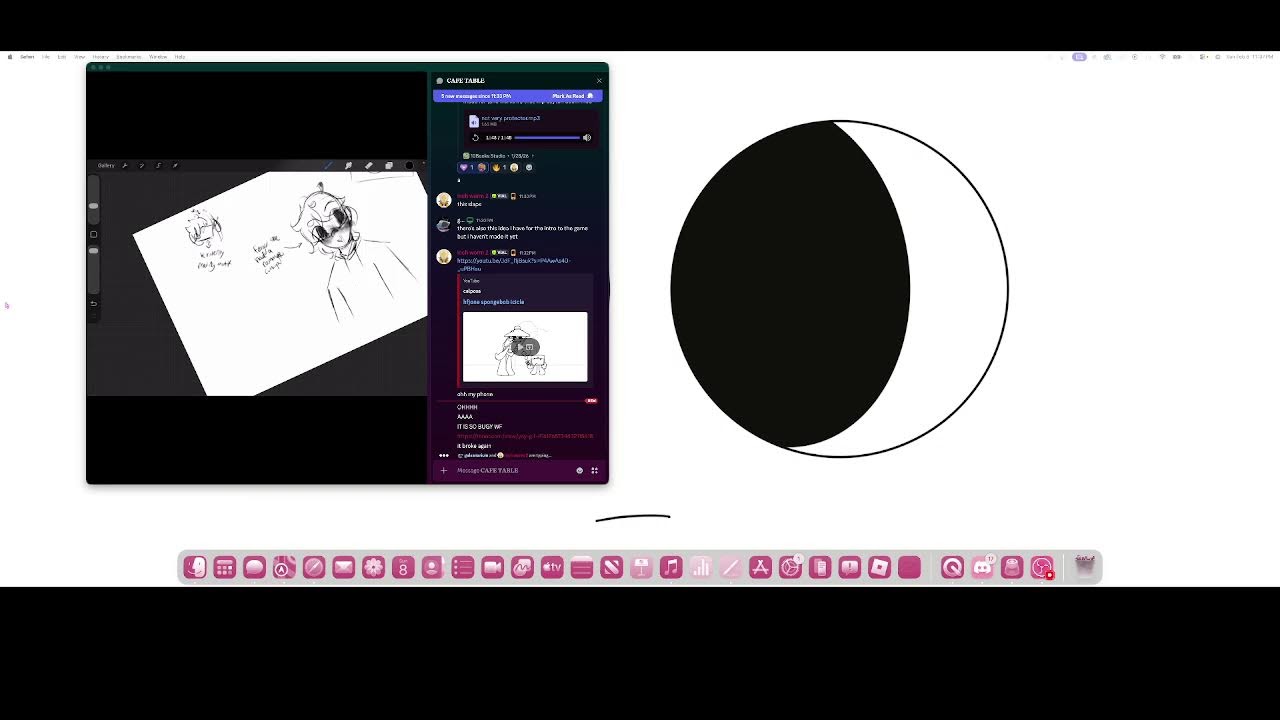Viewport: 1280px width, 720px height.
Task: Open the add reaction smiley button
Action: (529, 167)
